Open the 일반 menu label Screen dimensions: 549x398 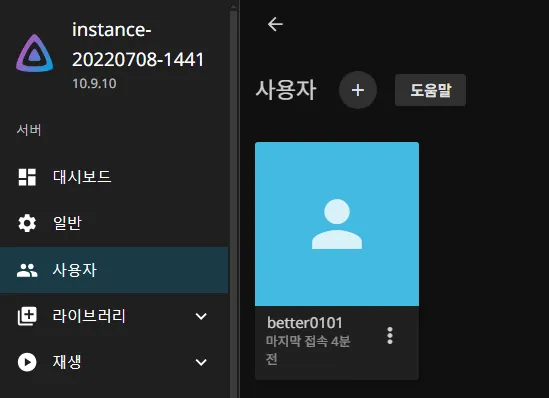pos(67,223)
